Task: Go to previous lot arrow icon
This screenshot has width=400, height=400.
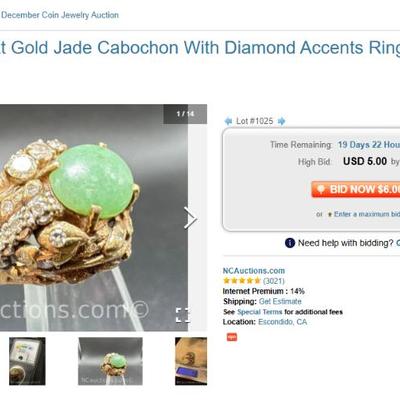Action: click(228, 121)
